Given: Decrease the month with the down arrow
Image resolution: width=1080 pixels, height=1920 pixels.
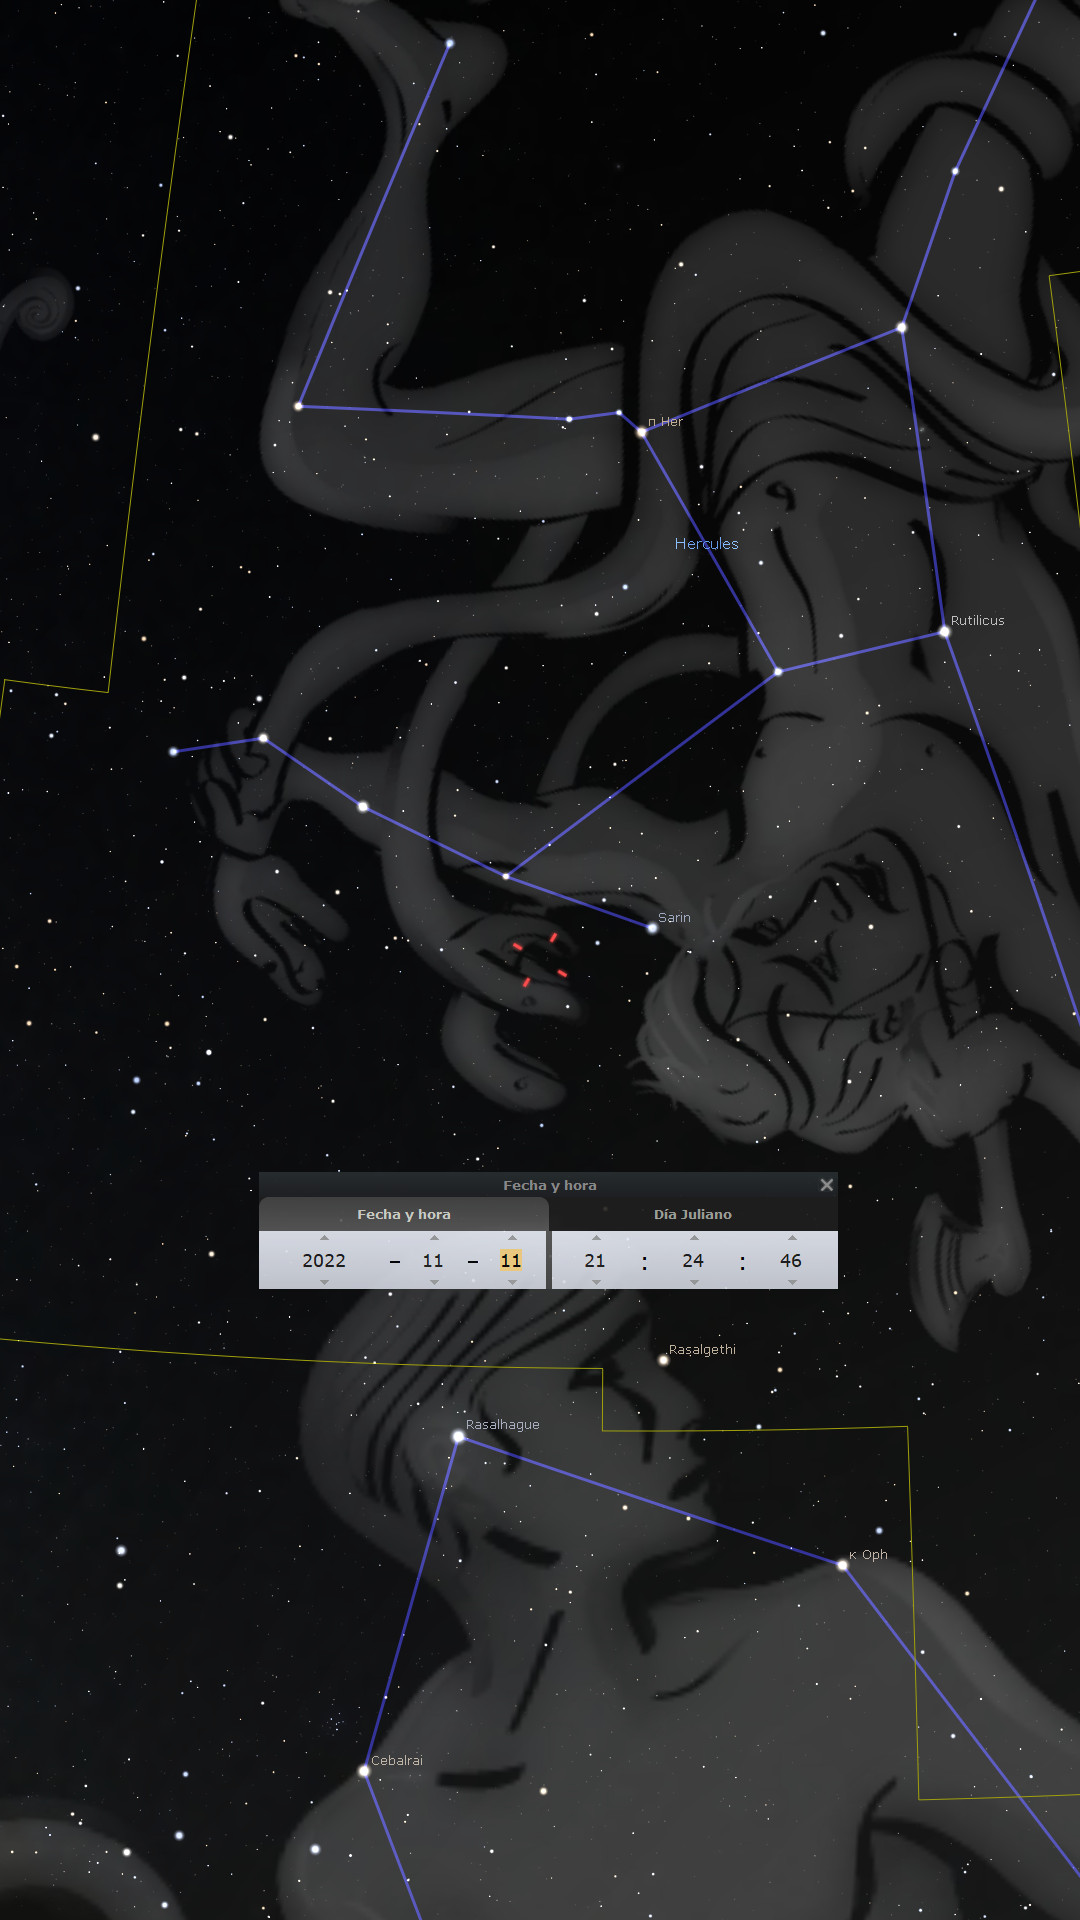Looking at the screenshot, I should (433, 1282).
